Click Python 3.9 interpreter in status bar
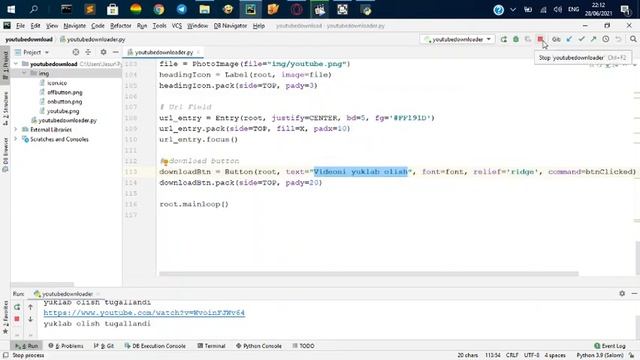Viewport: 640px width, 360px height. [x=600, y=356]
